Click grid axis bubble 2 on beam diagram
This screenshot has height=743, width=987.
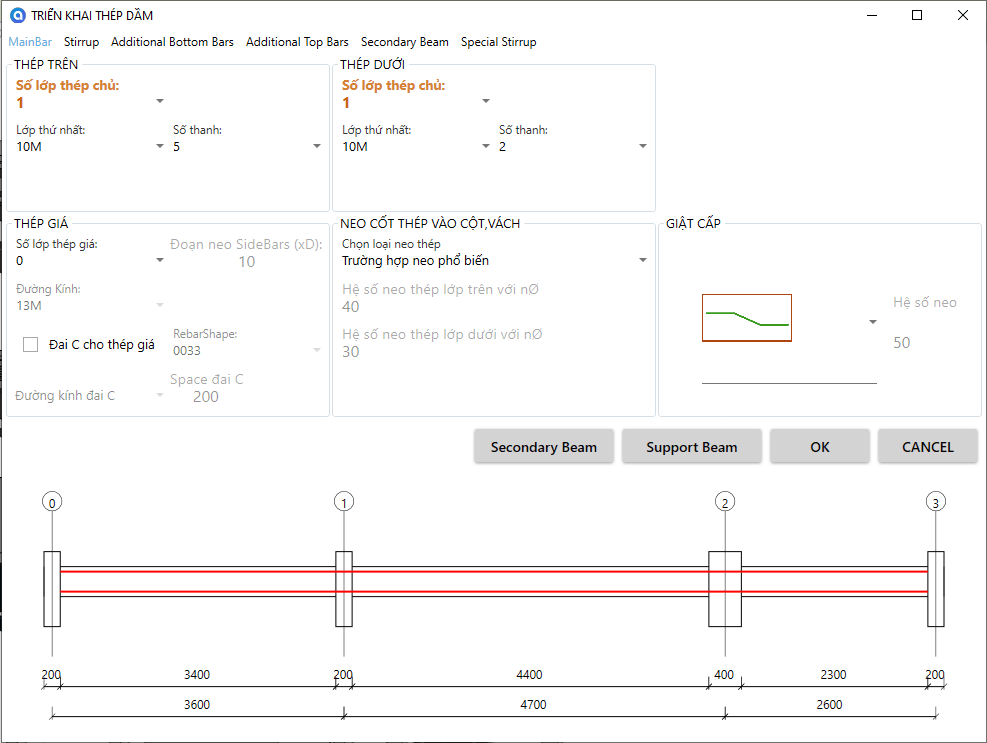725,502
